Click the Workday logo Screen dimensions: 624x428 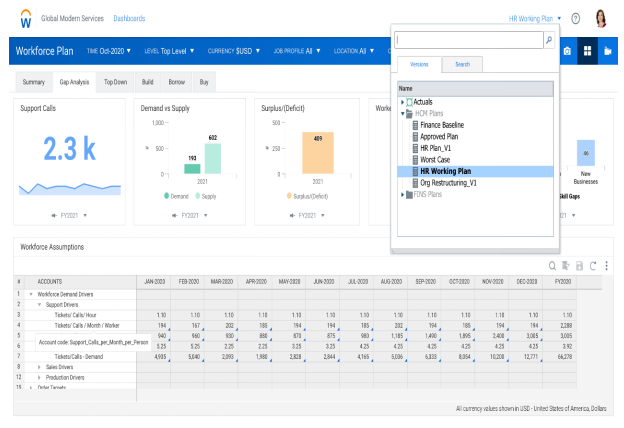click(x=26, y=19)
